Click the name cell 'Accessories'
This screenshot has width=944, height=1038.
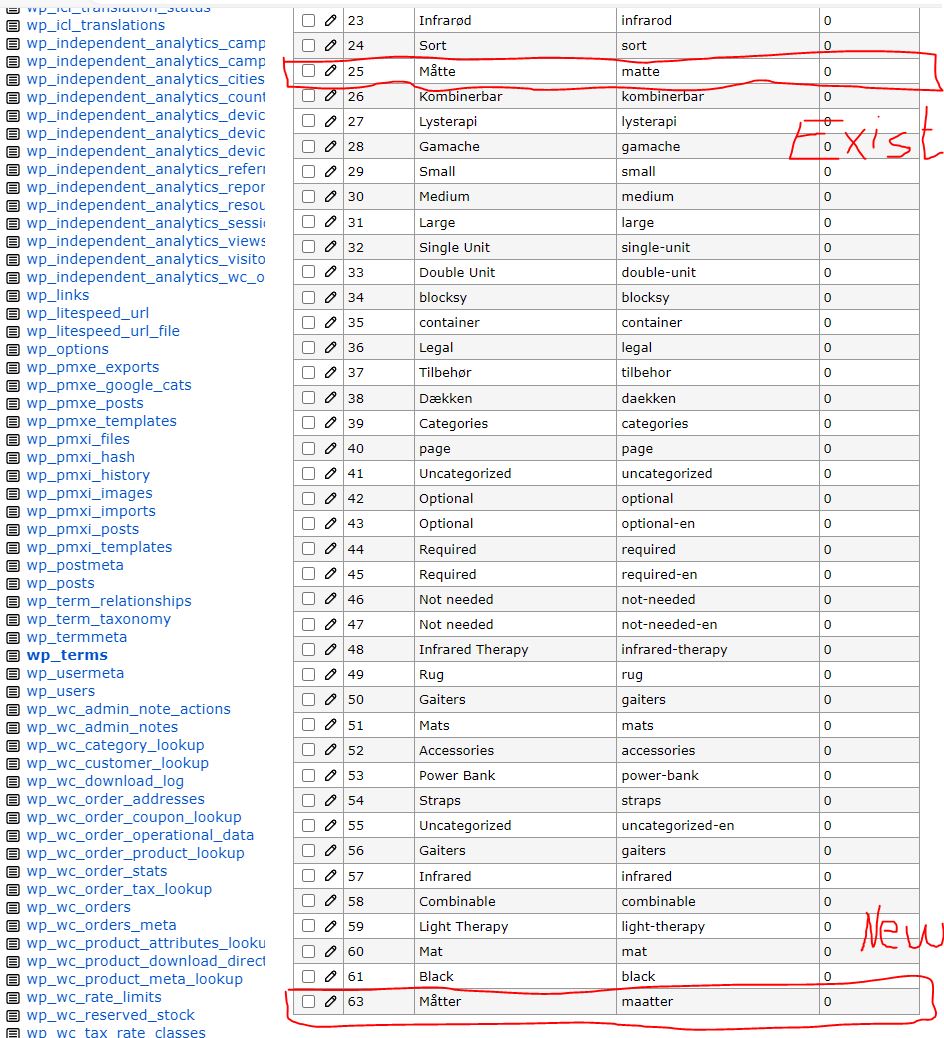[x=516, y=750]
